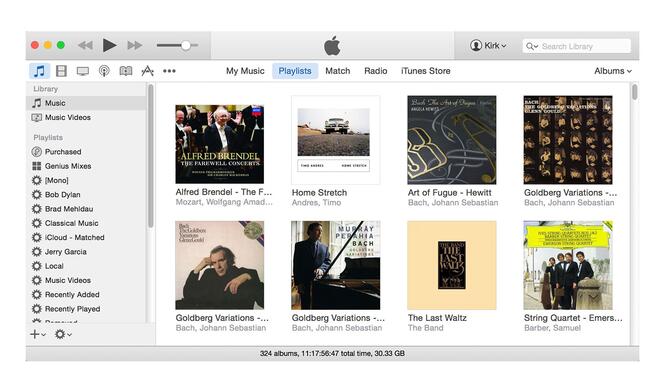Image resolution: width=660 pixels, height=390 pixels.
Task: Select the iCloud - Matched playlist
Action: tap(86, 237)
